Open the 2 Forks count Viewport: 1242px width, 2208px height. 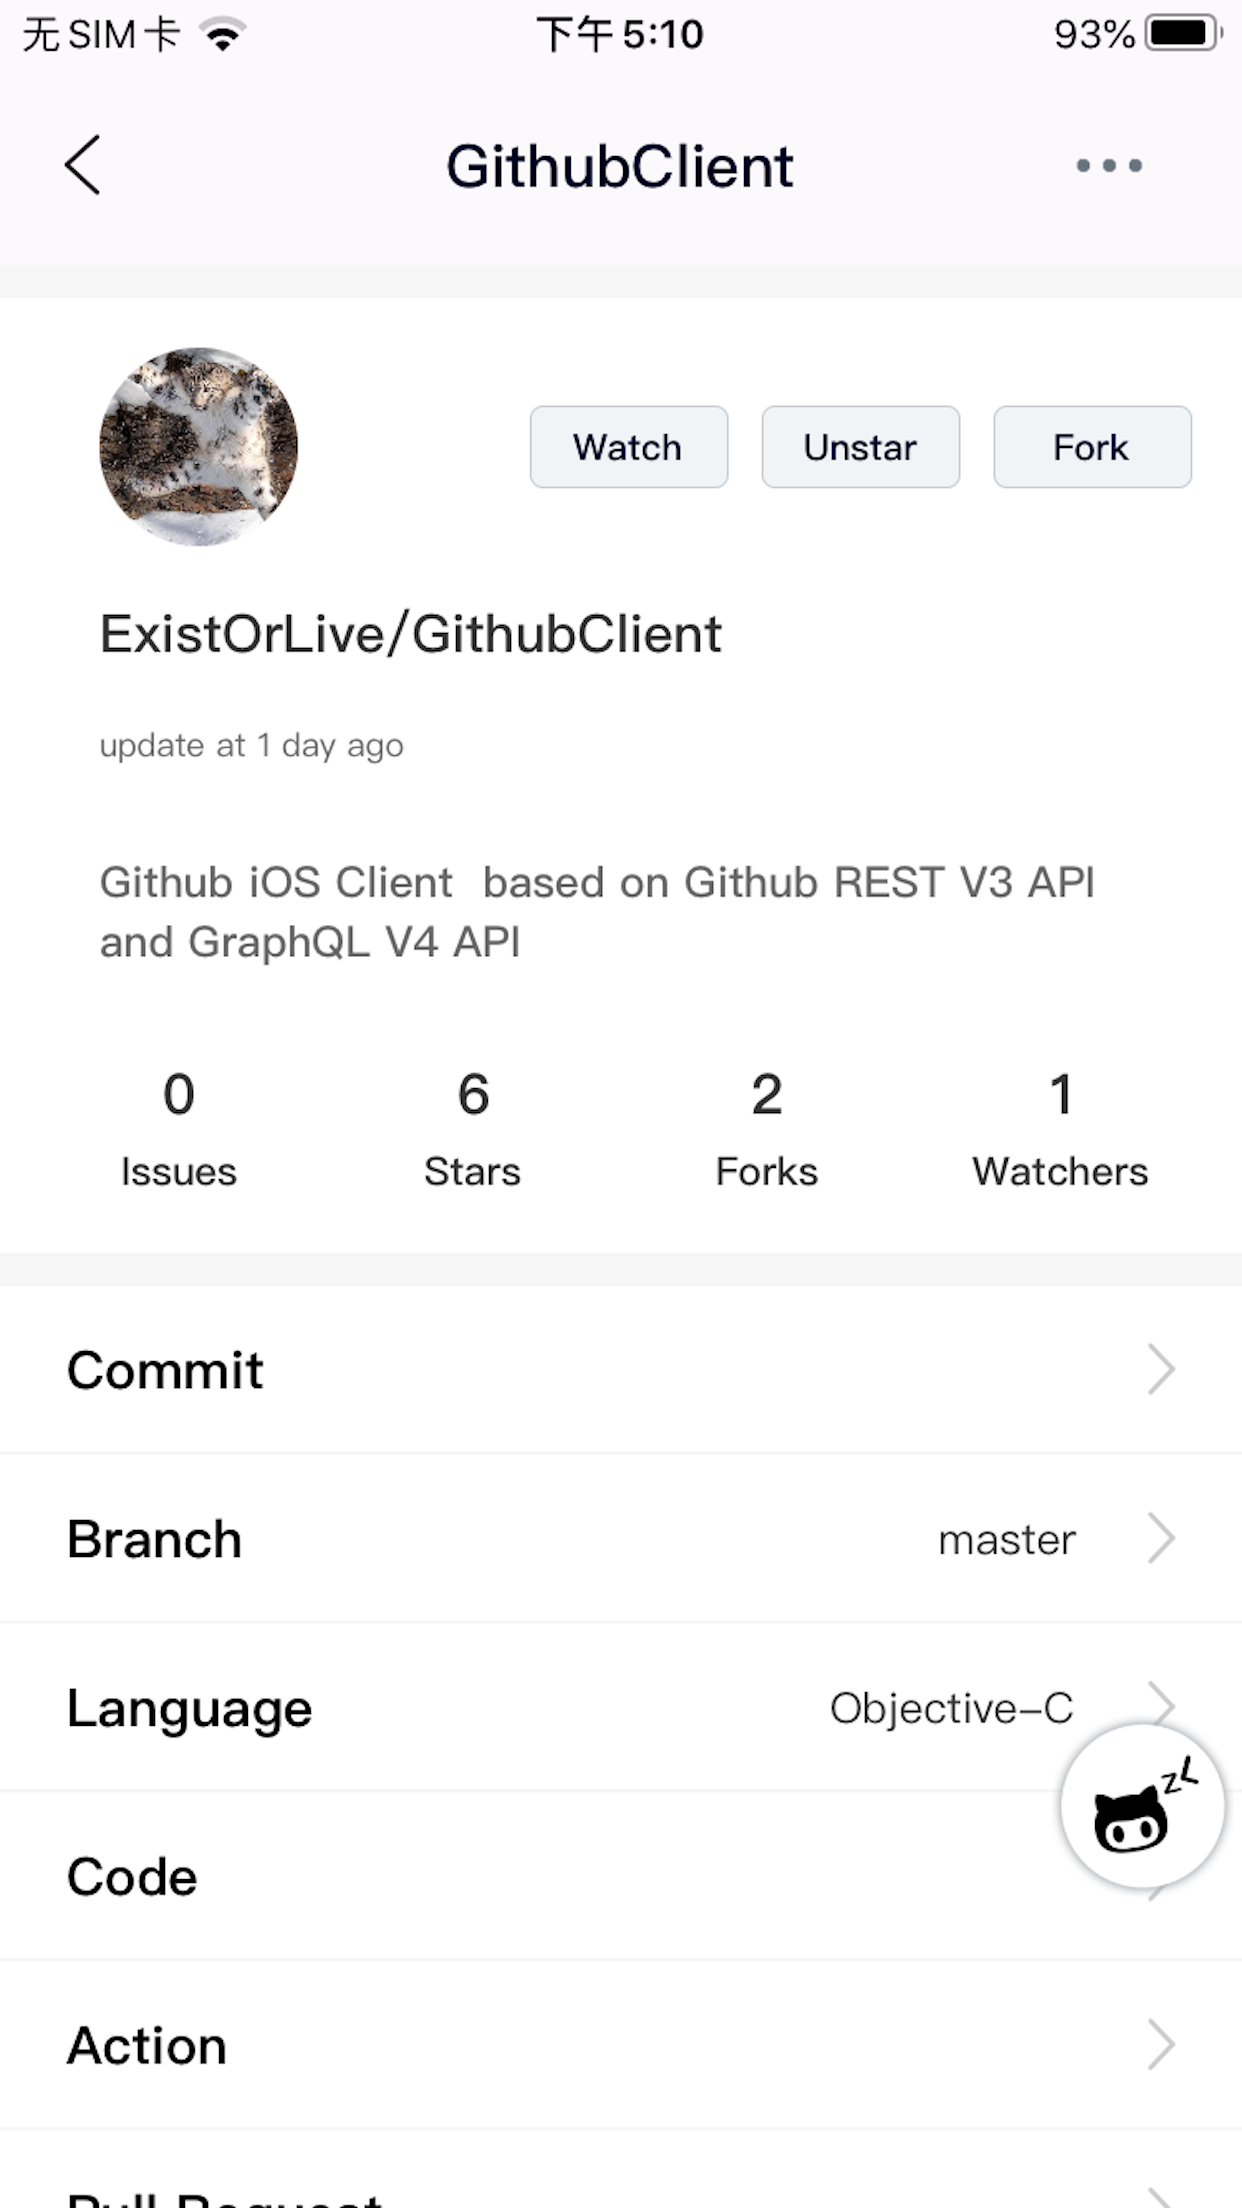click(x=767, y=1129)
